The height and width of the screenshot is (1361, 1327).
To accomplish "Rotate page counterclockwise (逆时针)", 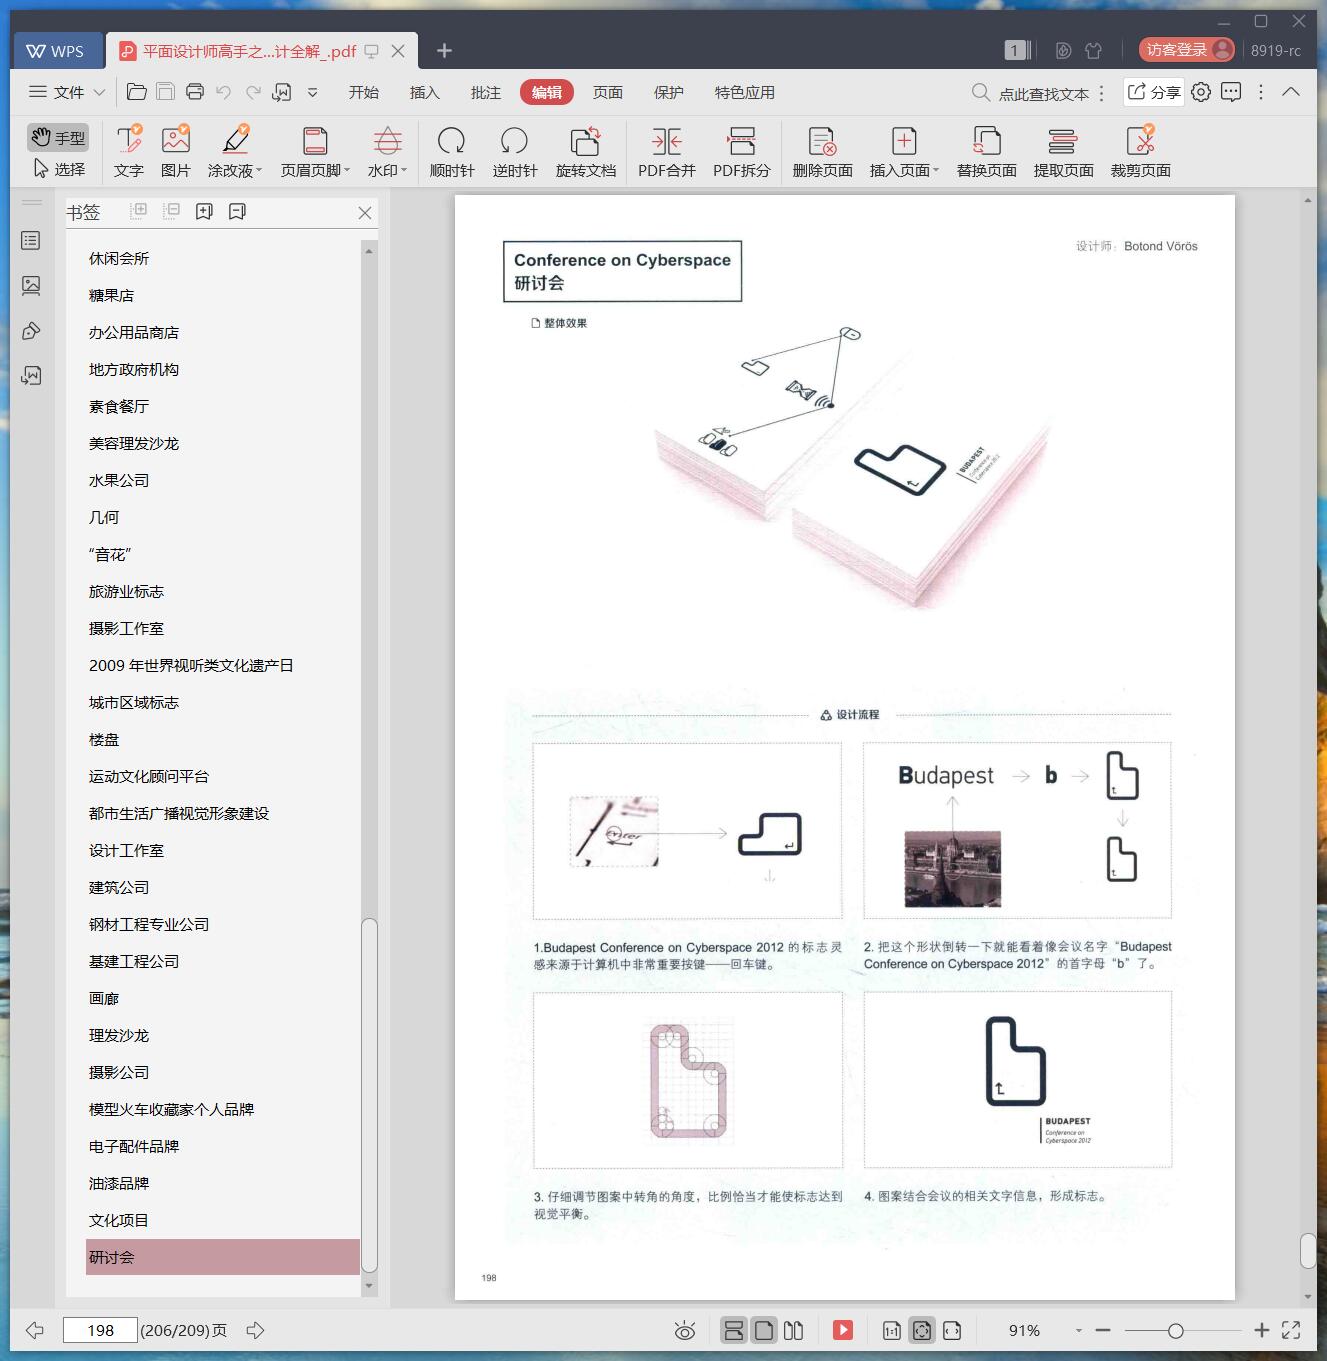I will pyautogui.click(x=515, y=152).
